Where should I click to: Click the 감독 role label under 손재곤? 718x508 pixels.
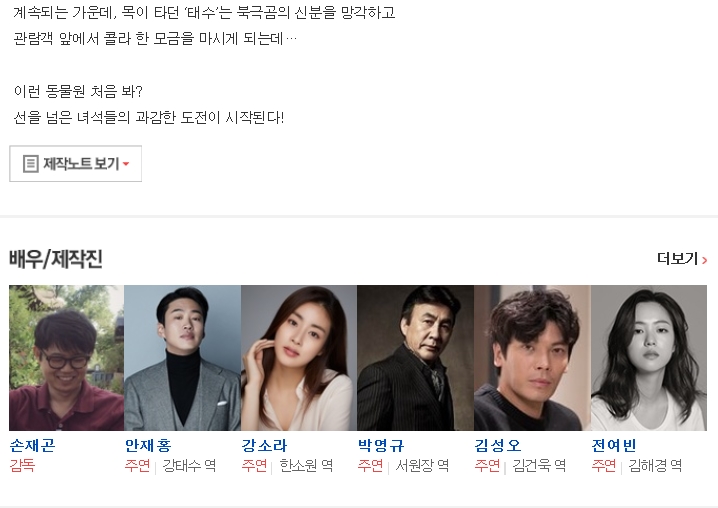click(x=22, y=466)
